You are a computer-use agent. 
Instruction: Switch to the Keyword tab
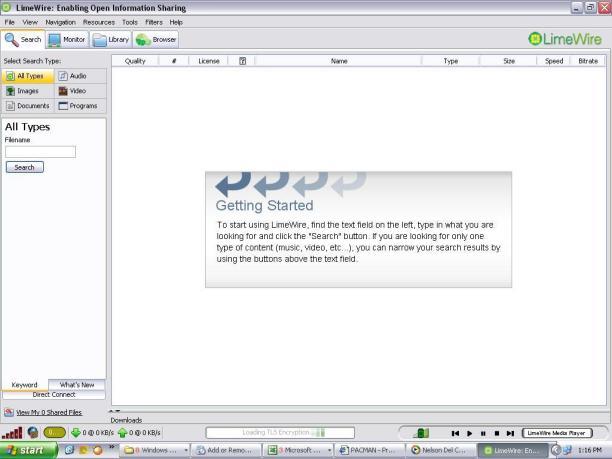25,385
